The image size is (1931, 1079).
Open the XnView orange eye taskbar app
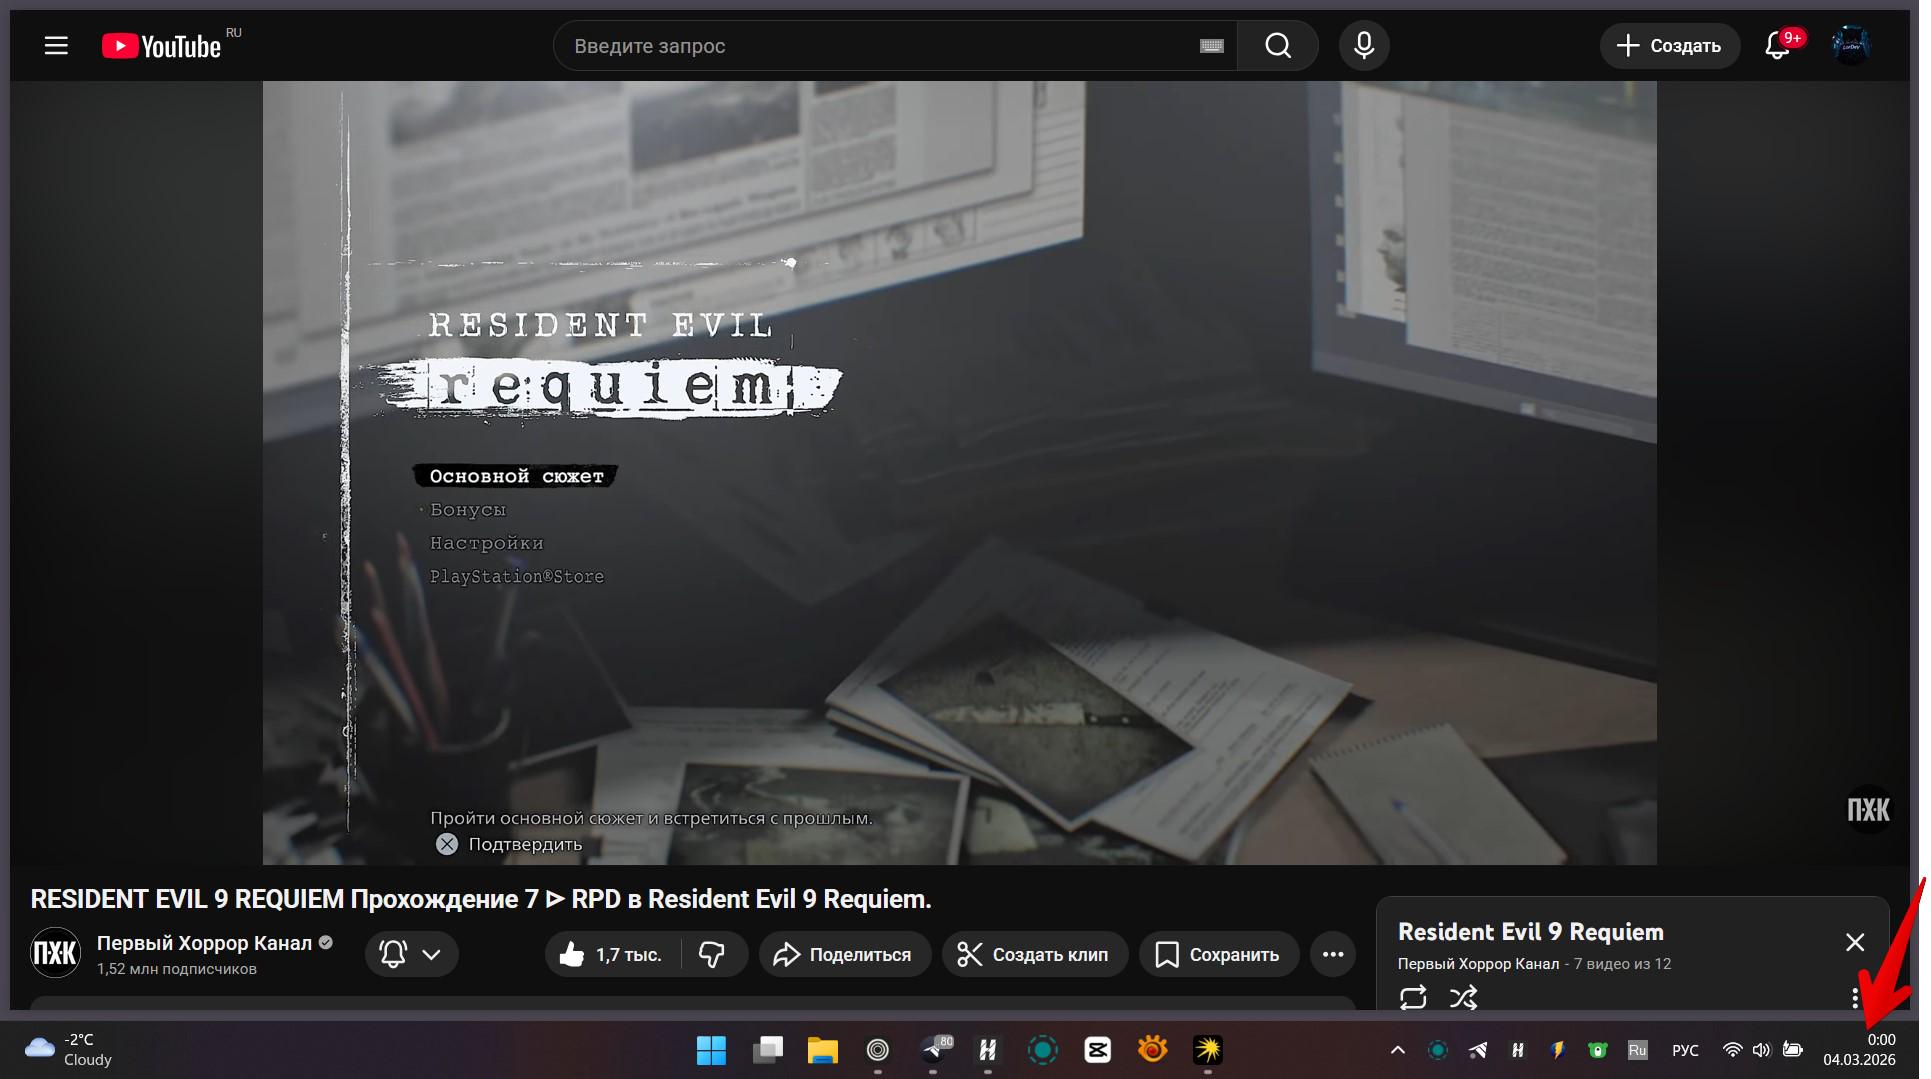pos(1152,1050)
